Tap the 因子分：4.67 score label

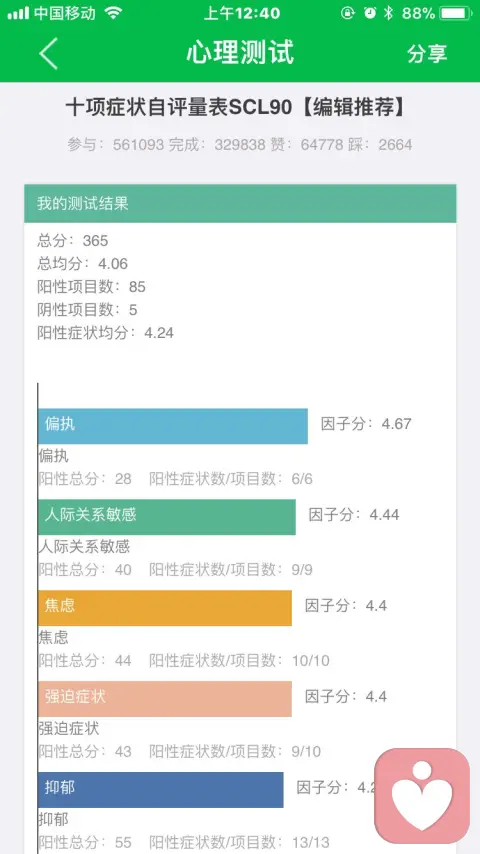click(366, 424)
